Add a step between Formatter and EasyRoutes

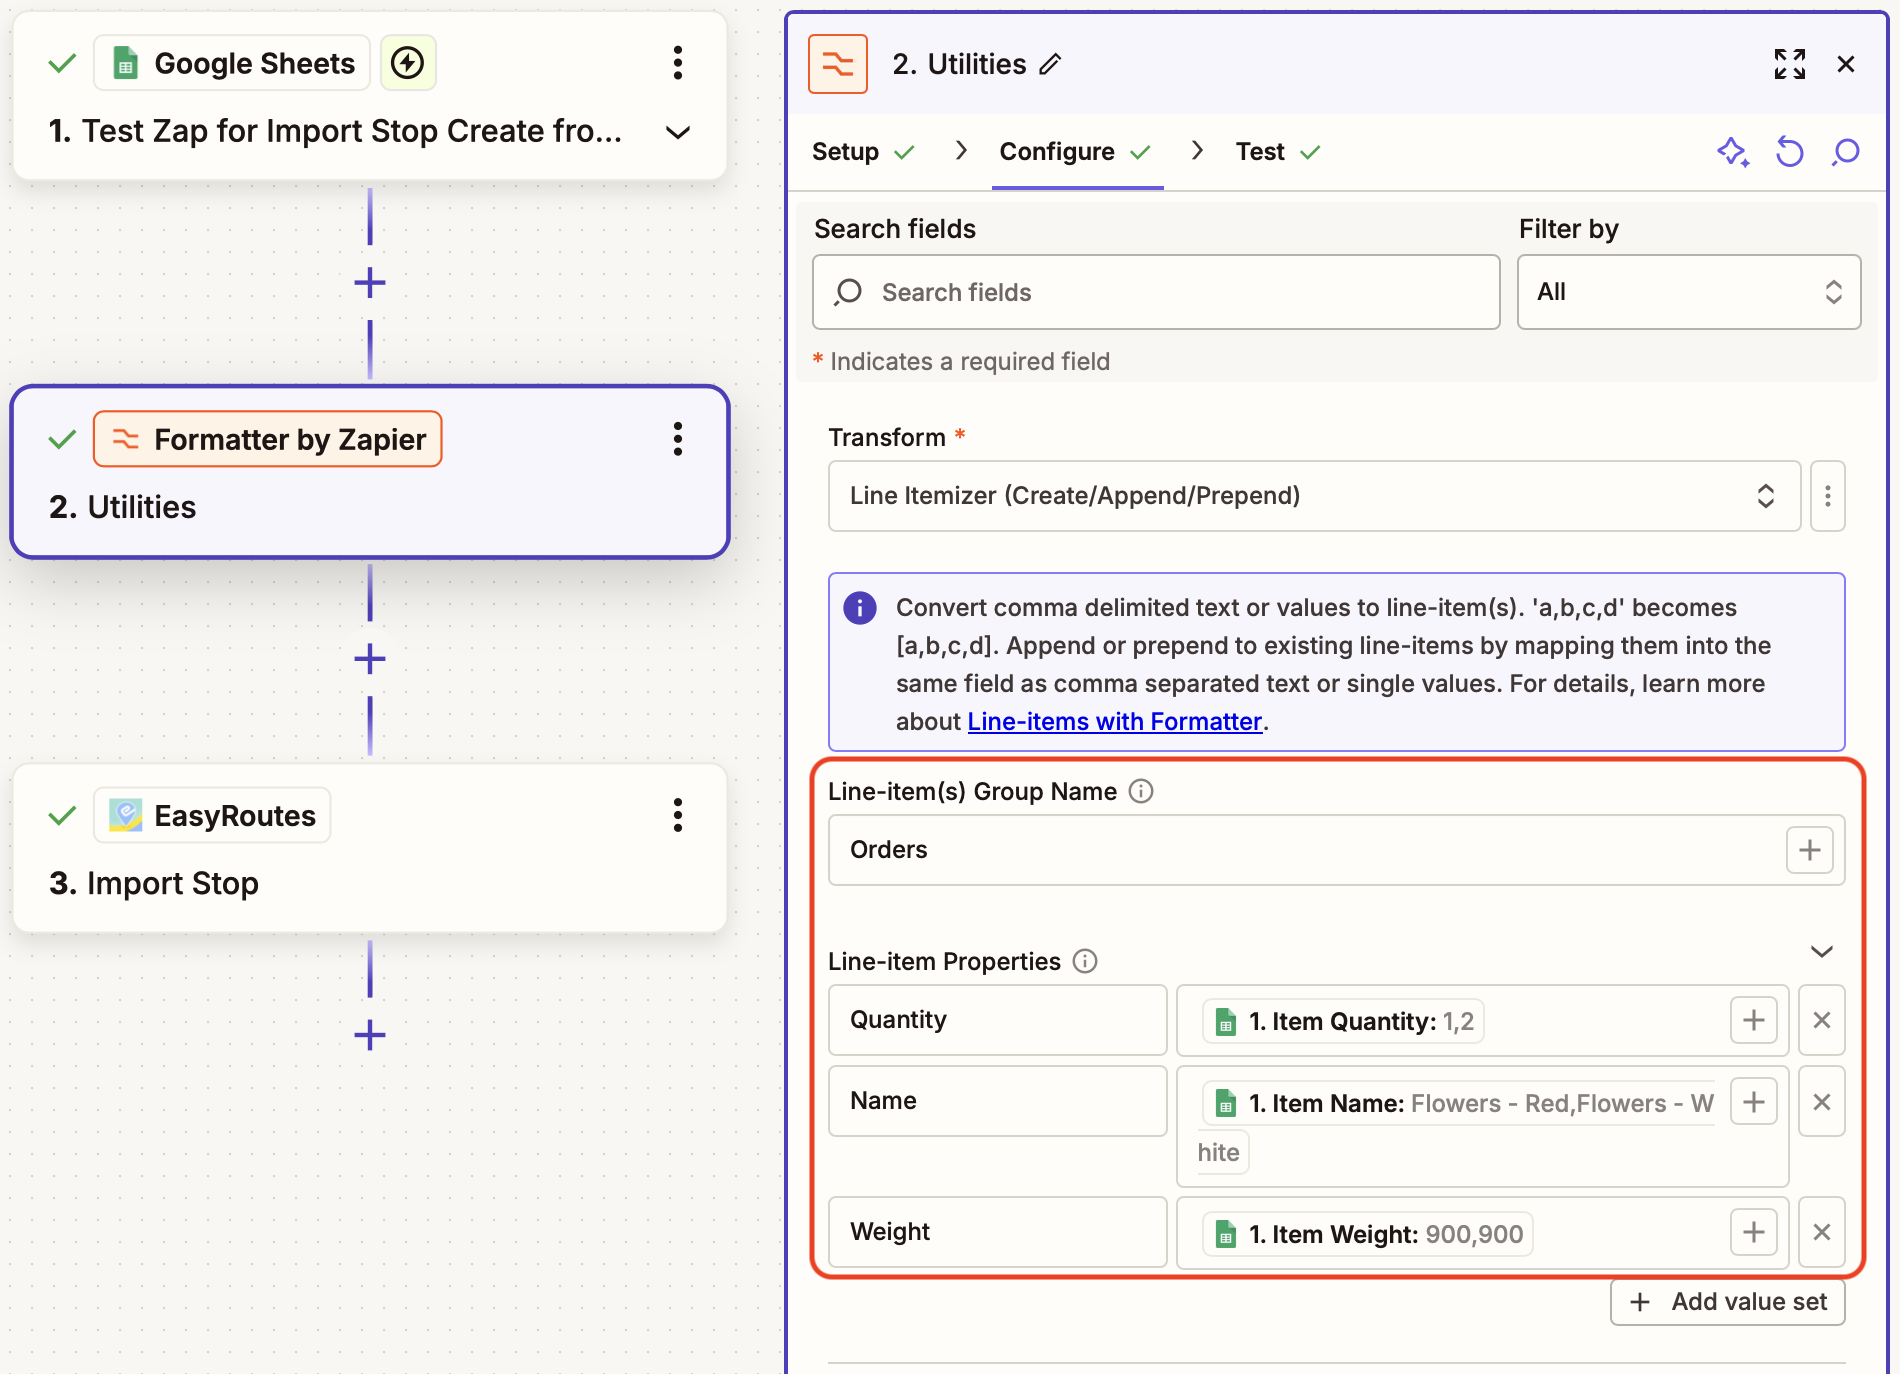[x=370, y=659]
